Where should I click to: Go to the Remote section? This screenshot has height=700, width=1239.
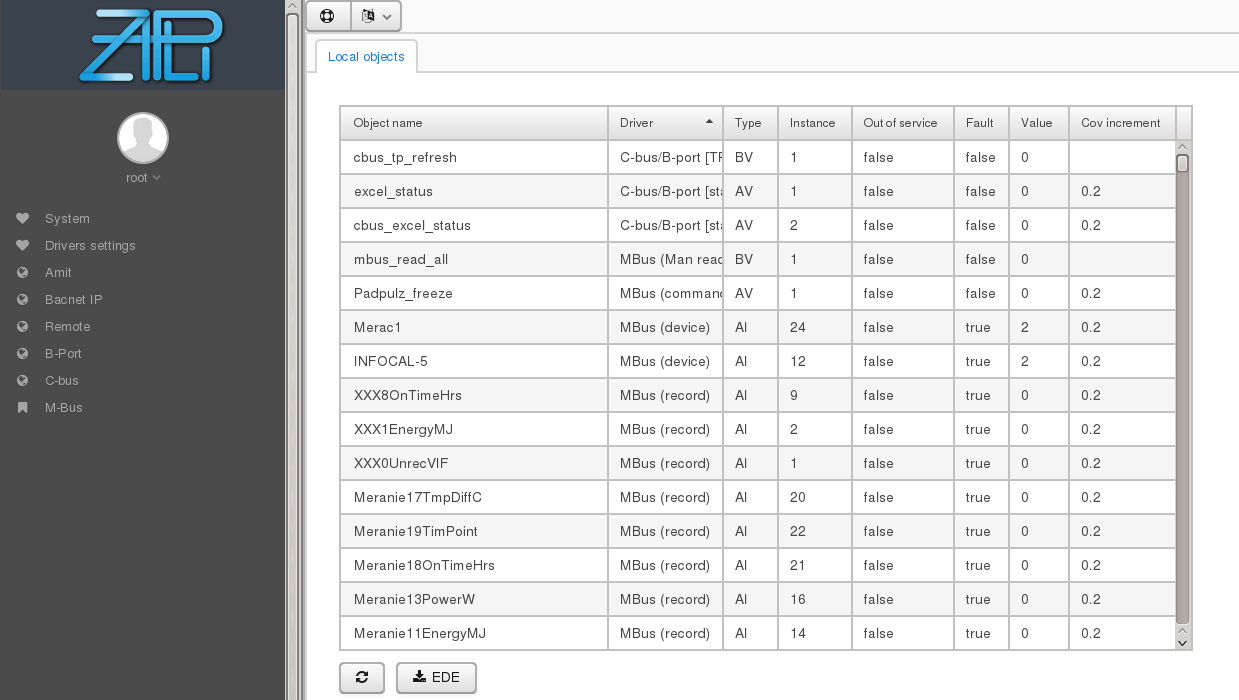pyautogui.click(x=67, y=327)
